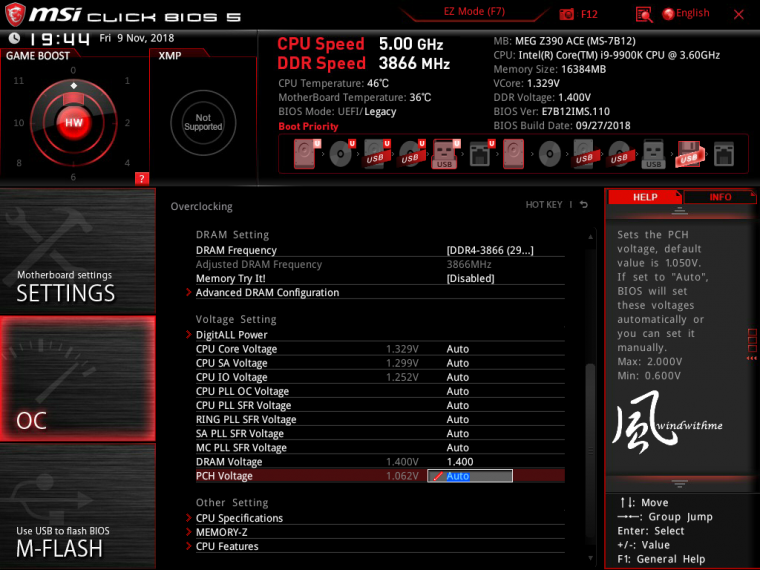Image resolution: width=760 pixels, height=570 pixels.
Task: Click the red question mark help icon
Action: click(142, 178)
